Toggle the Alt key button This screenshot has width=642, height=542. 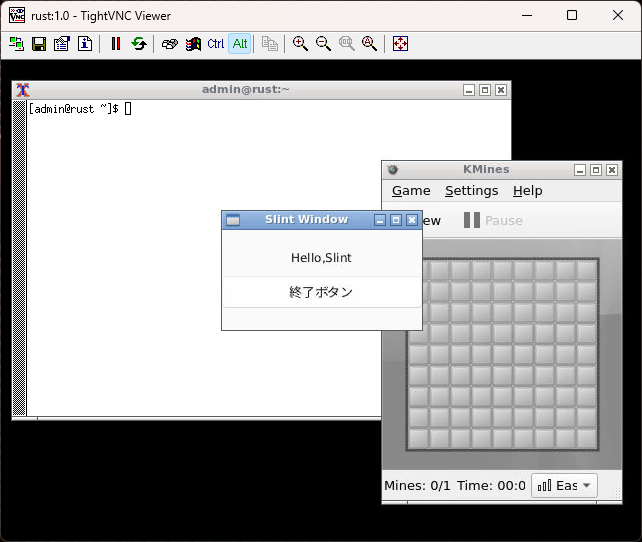pyautogui.click(x=240, y=44)
